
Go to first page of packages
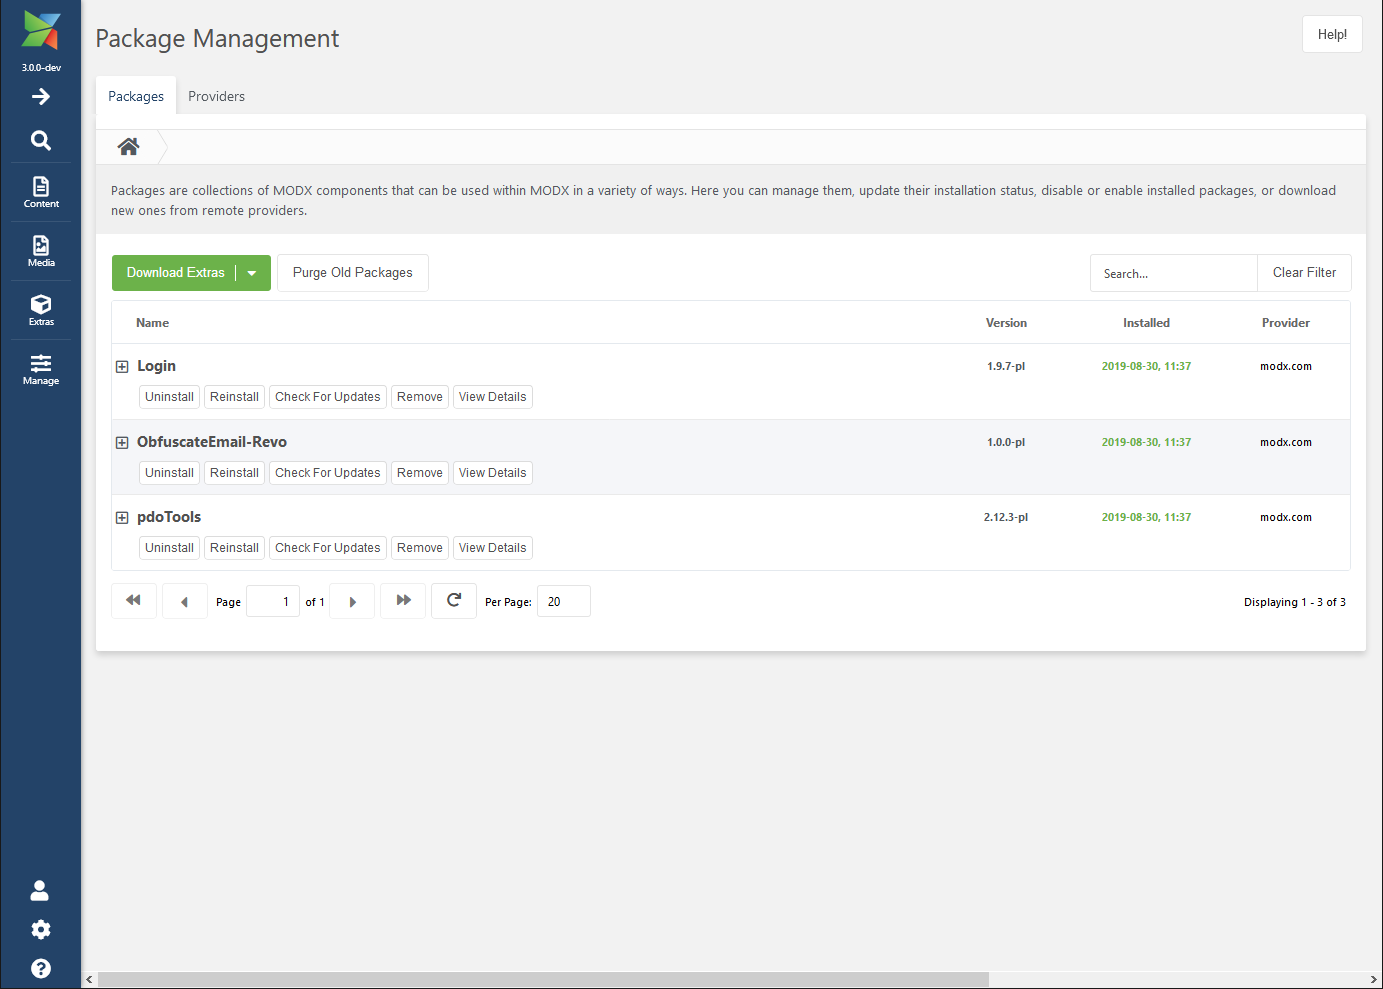[134, 601]
